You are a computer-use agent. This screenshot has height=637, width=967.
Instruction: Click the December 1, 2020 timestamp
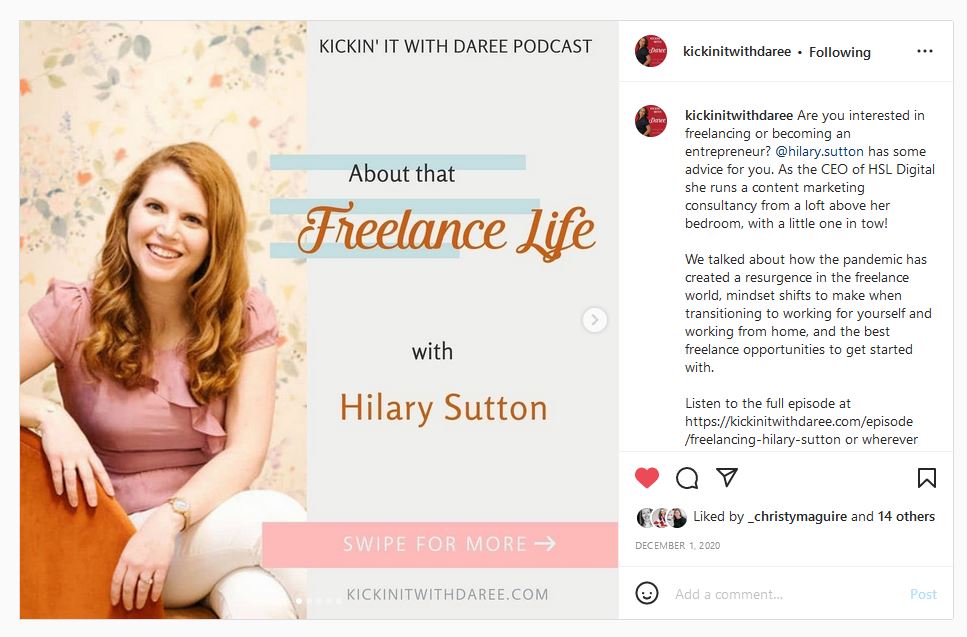(x=677, y=545)
